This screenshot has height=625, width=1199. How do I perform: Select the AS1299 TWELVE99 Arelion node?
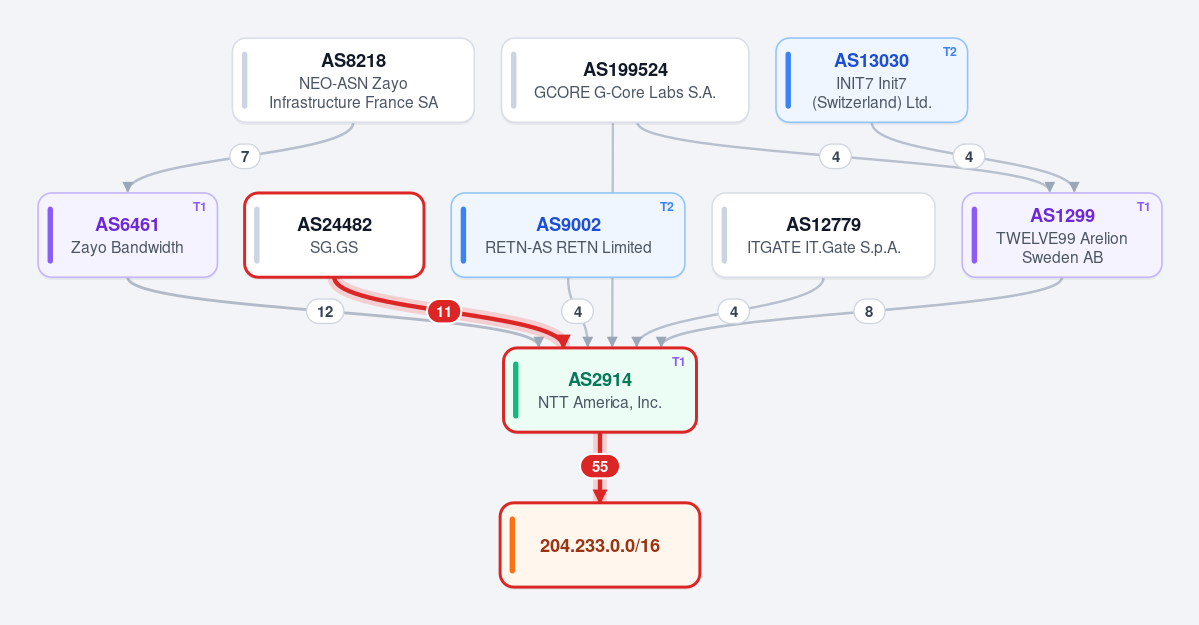click(1062, 235)
